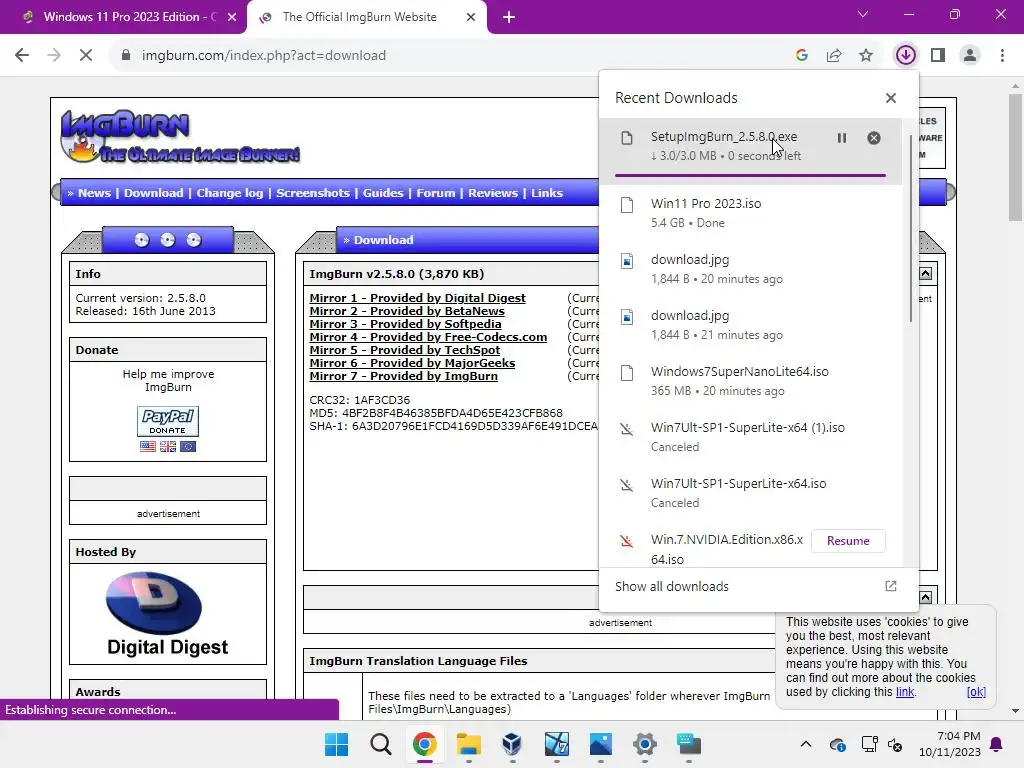This screenshot has width=1024, height=768.
Task: Collapse the ImgBurn v2.5.8.0 section
Action: 925,274
